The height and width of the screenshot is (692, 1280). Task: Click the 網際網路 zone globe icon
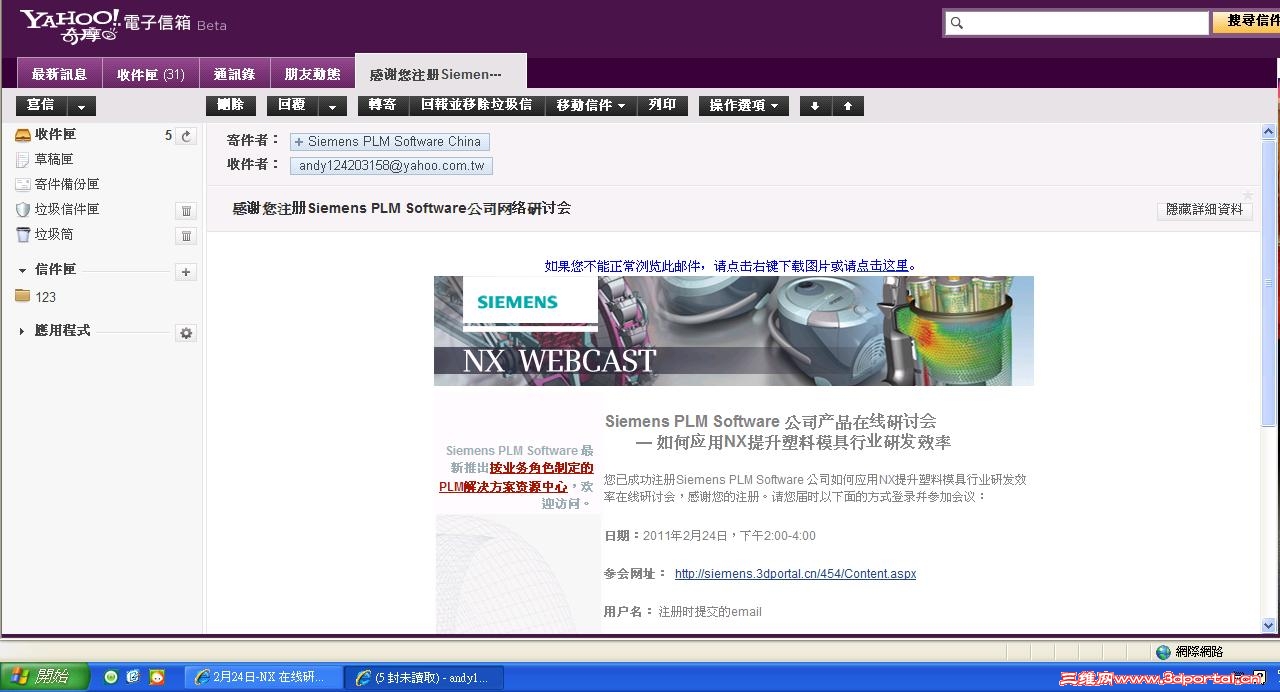pyautogui.click(x=1163, y=652)
